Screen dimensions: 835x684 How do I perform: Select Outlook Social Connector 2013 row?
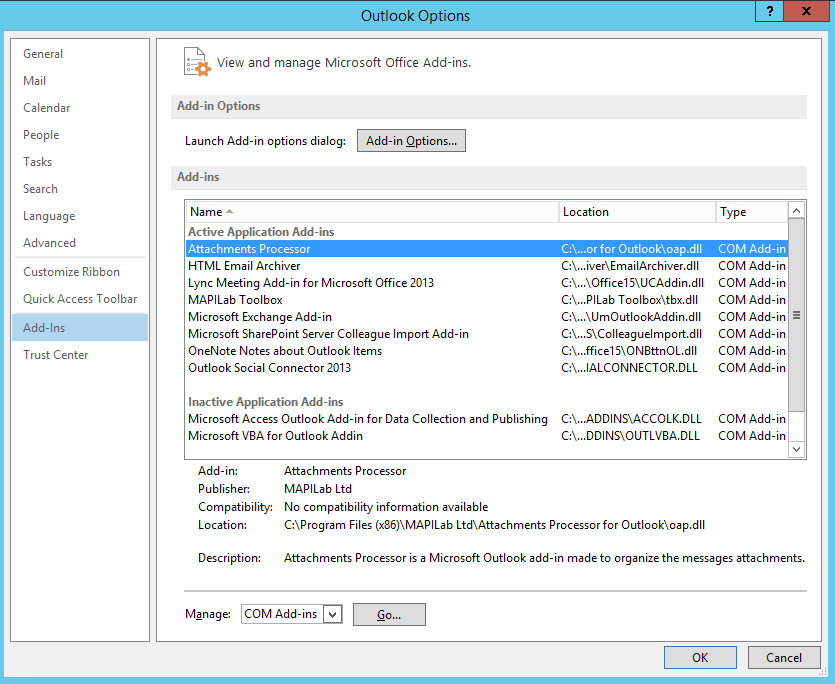coord(487,368)
